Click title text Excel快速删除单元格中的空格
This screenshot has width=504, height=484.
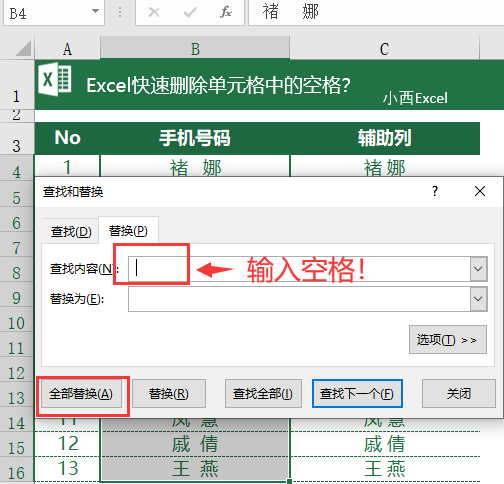coord(218,85)
